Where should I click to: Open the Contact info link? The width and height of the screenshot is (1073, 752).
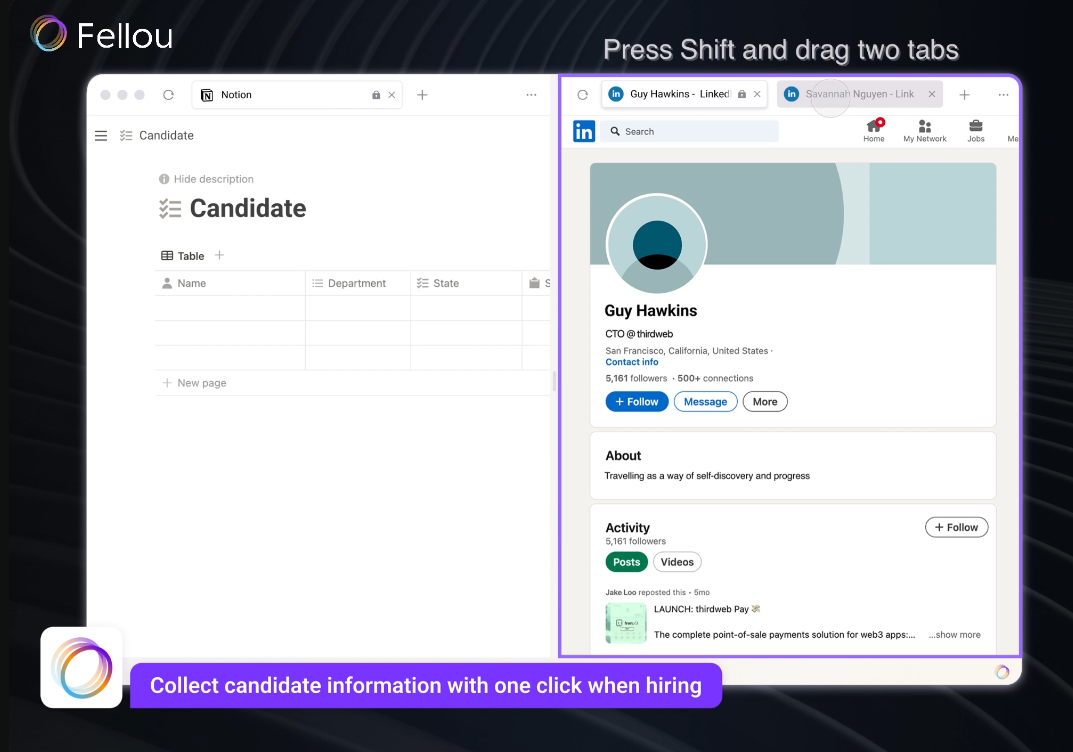coord(632,362)
